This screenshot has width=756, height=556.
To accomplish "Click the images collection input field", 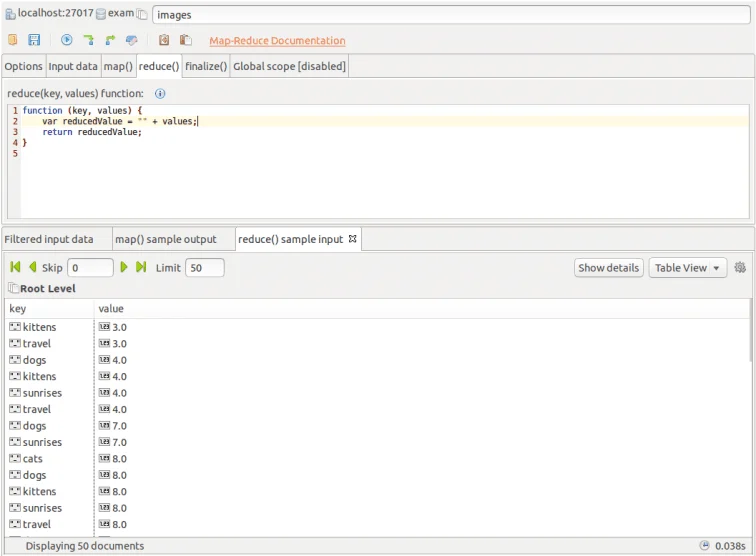I will pyautogui.click(x=451, y=15).
